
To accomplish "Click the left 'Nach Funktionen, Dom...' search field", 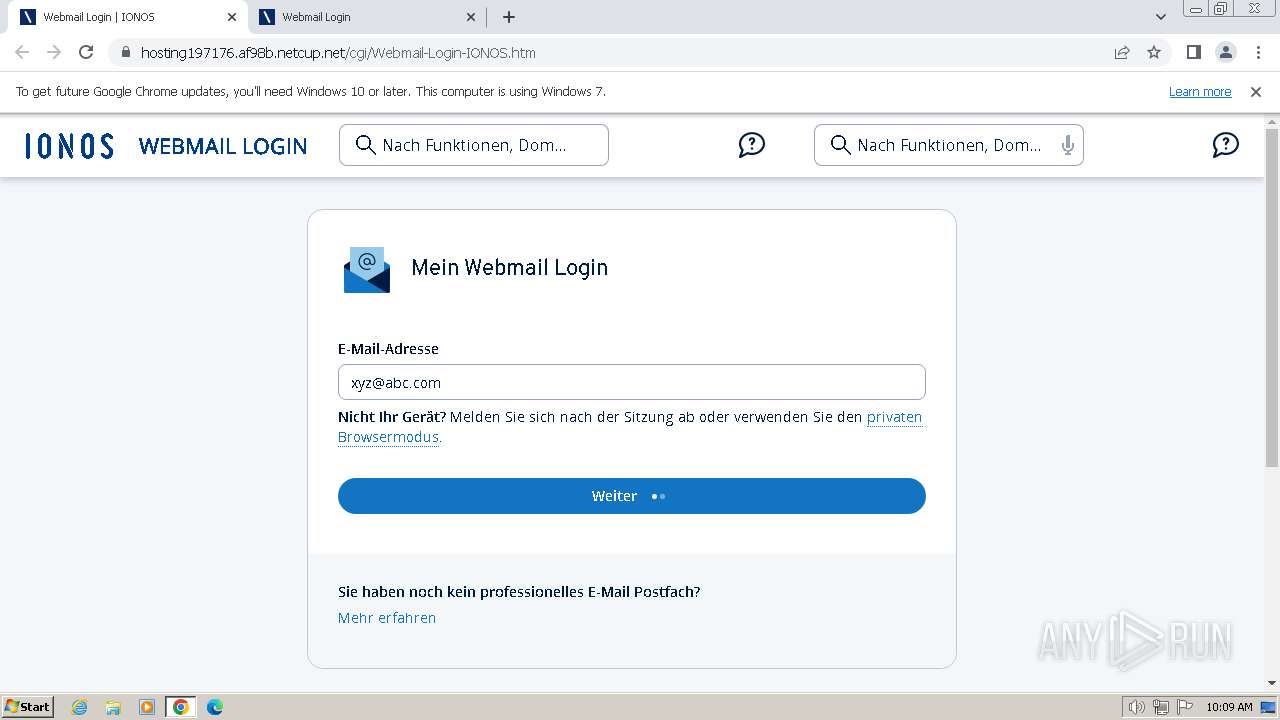I will click(x=474, y=145).
